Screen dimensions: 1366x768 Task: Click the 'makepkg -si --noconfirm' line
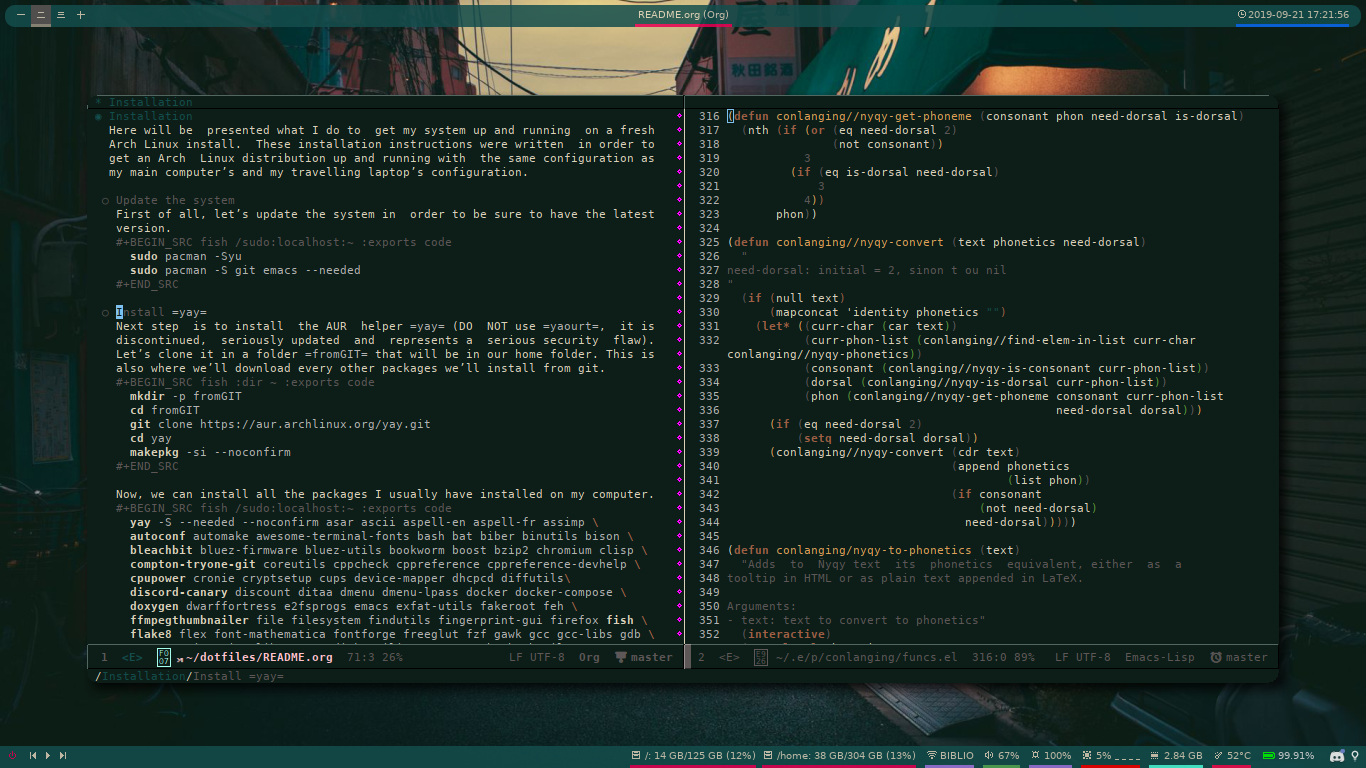point(210,452)
